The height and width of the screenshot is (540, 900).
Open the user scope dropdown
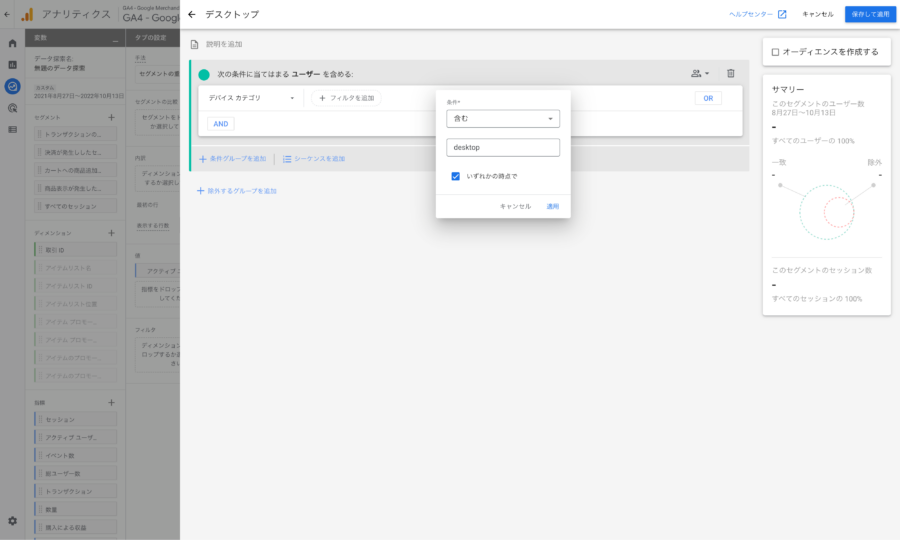[699, 73]
